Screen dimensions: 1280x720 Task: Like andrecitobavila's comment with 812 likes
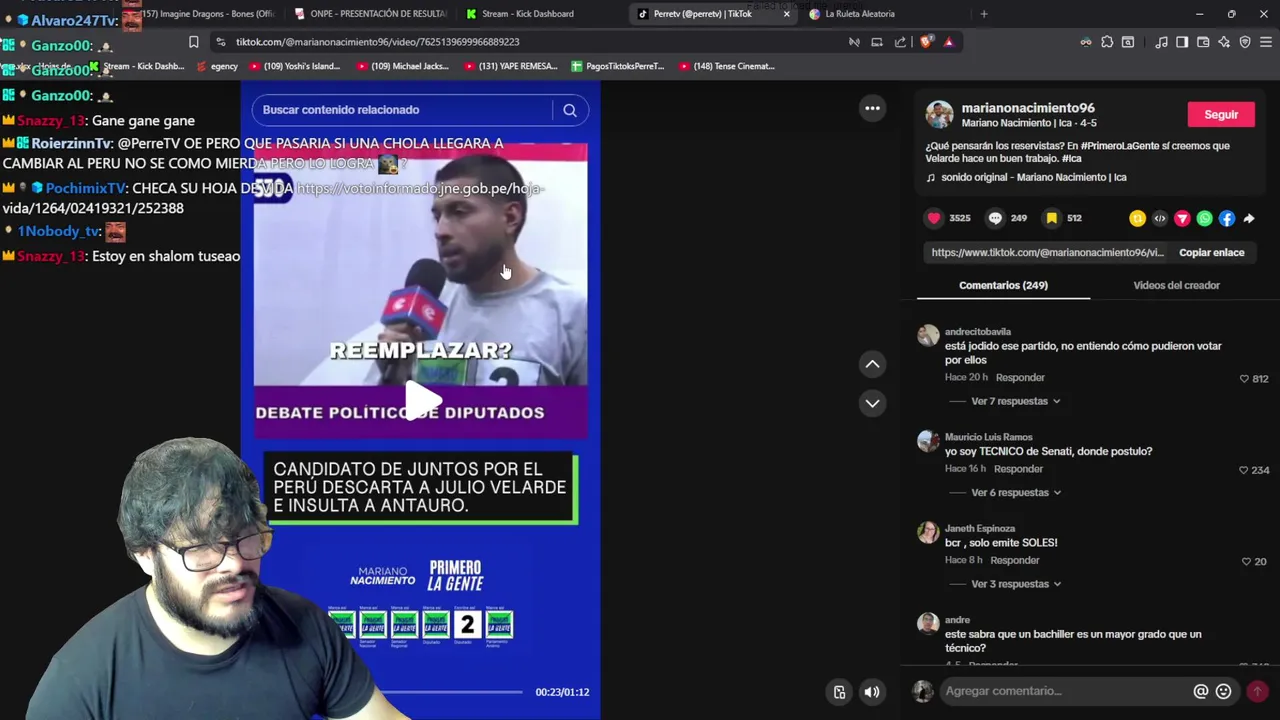tap(1244, 379)
